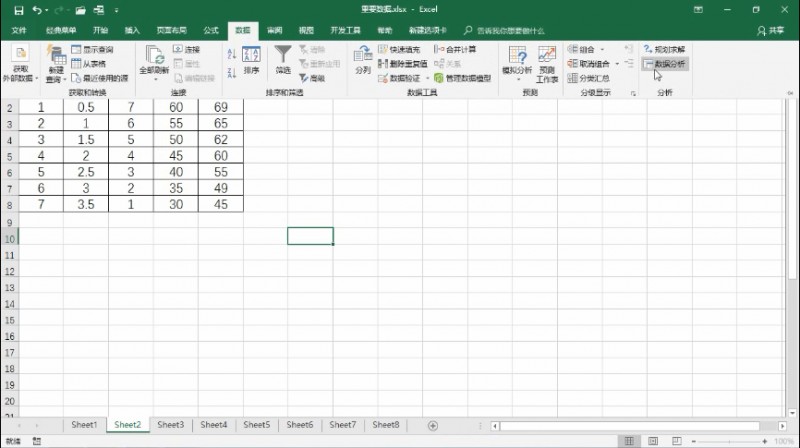
Task: Click the zoom slider in status bar
Action: [729, 441]
